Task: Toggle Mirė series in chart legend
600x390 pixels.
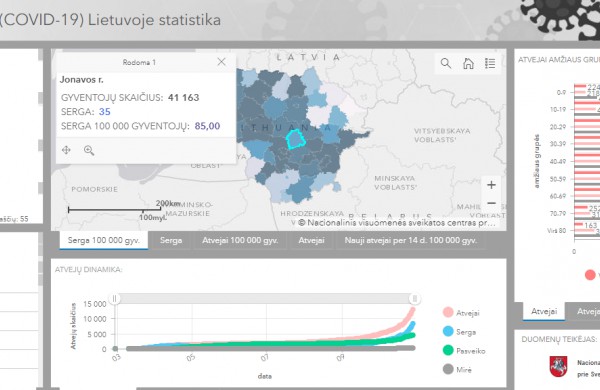Action: pos(457,370)
